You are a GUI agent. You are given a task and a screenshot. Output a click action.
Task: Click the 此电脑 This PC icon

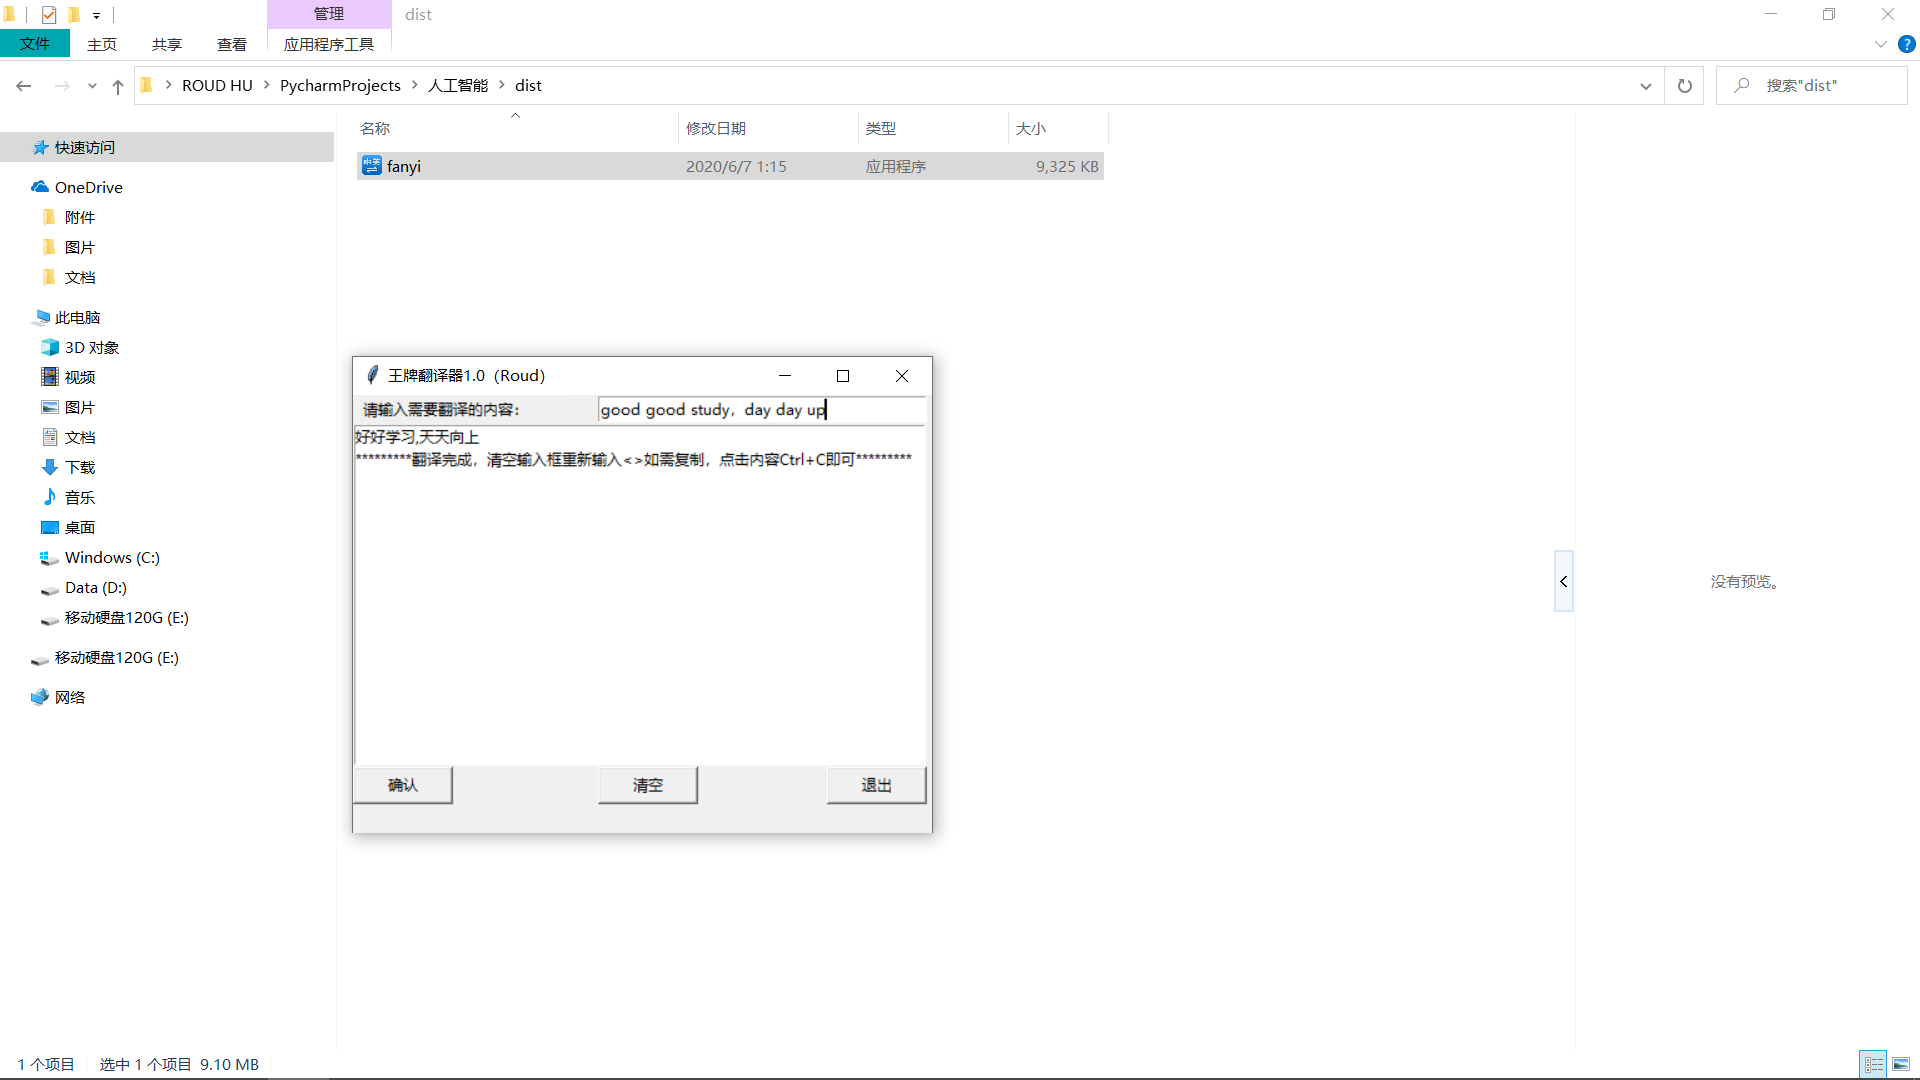(75, 316)
